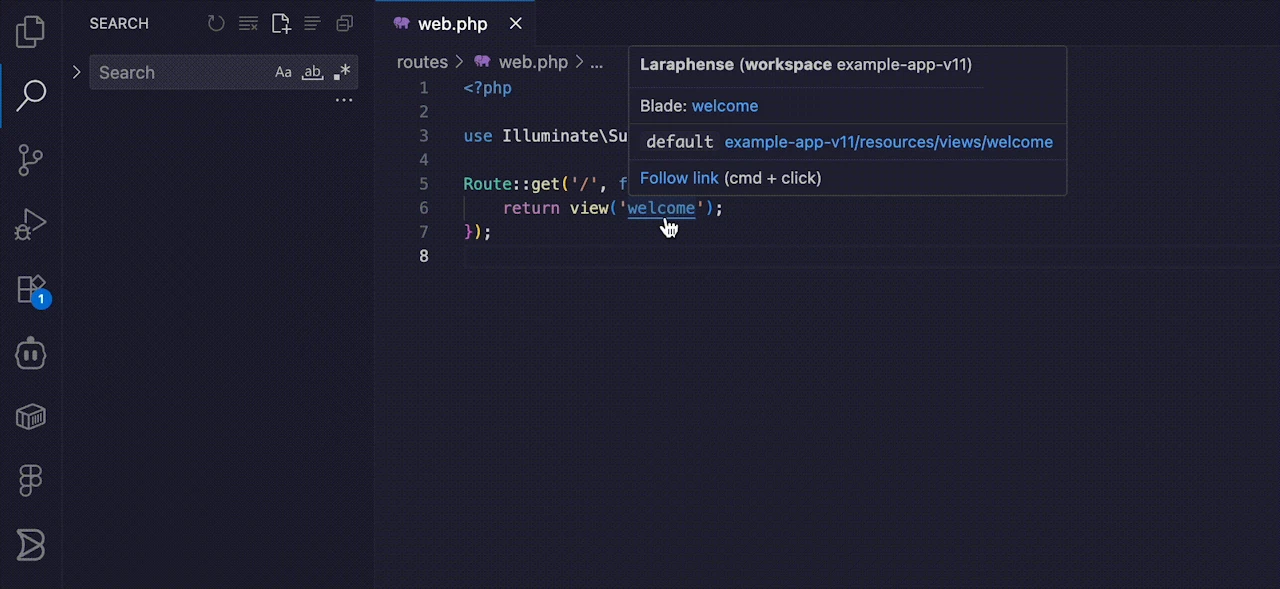This screenshot has width=1280, height=589.
Task: Open the Explorer view in activity bar
Action: click(31, 32)
